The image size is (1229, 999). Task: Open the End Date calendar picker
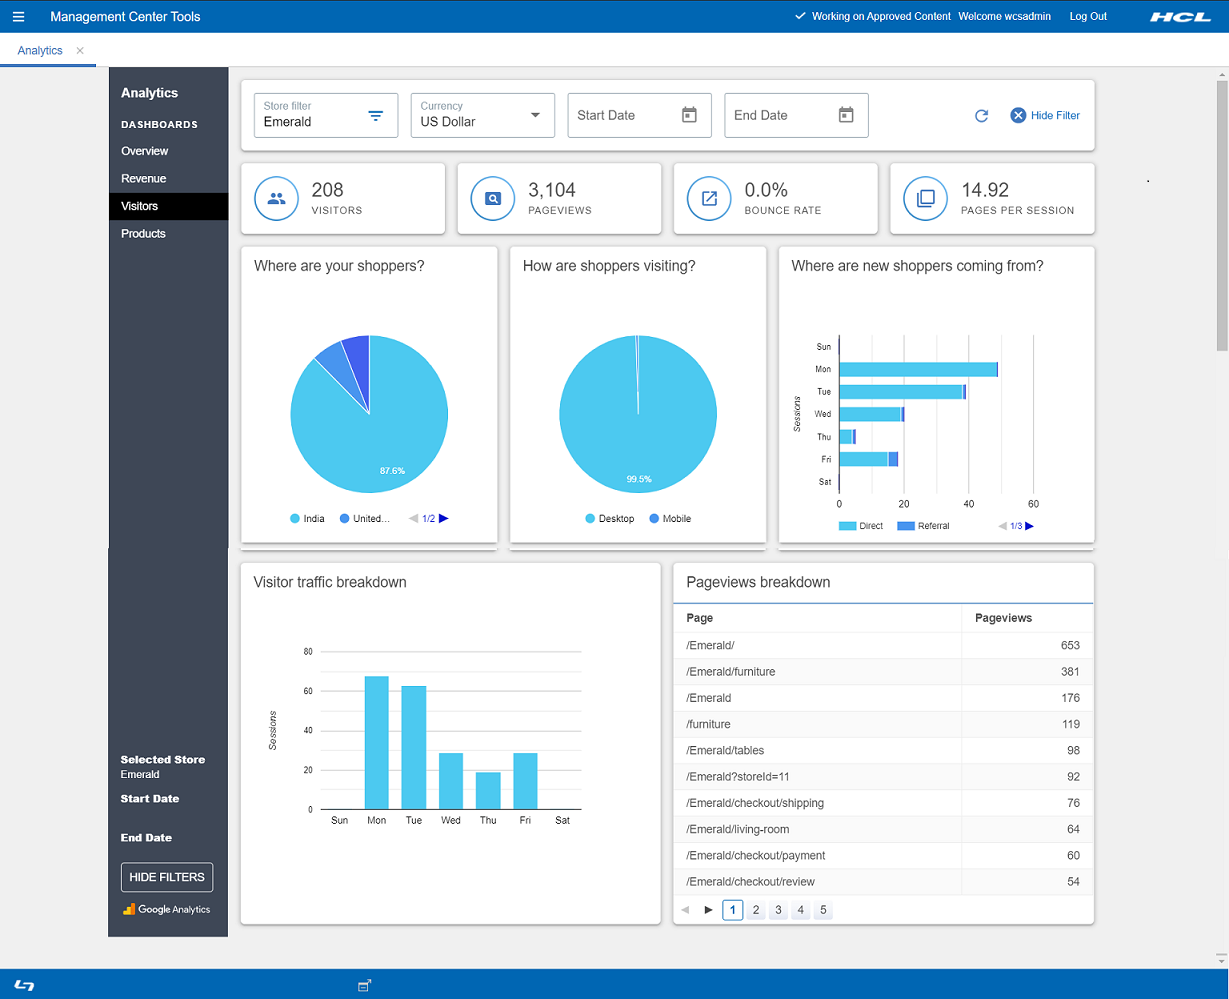click(x=846, y=115)
